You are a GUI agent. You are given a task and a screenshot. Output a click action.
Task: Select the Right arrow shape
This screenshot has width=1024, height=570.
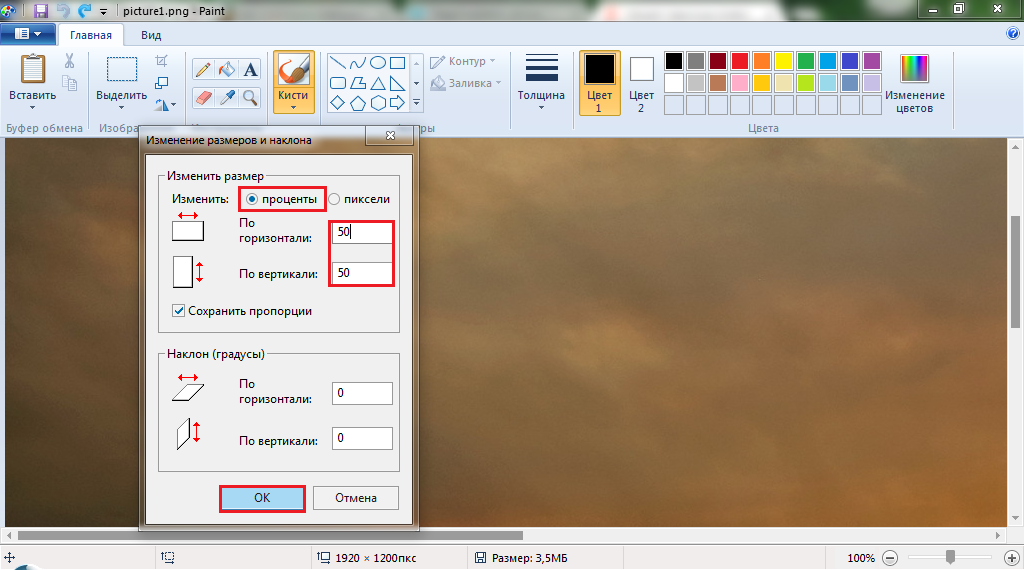click(x=397, y=103)
